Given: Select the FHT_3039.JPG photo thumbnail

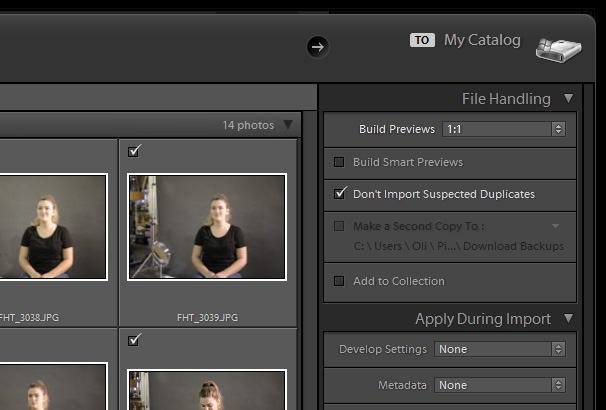Looking at the screenshot, I should coord(207,227).
